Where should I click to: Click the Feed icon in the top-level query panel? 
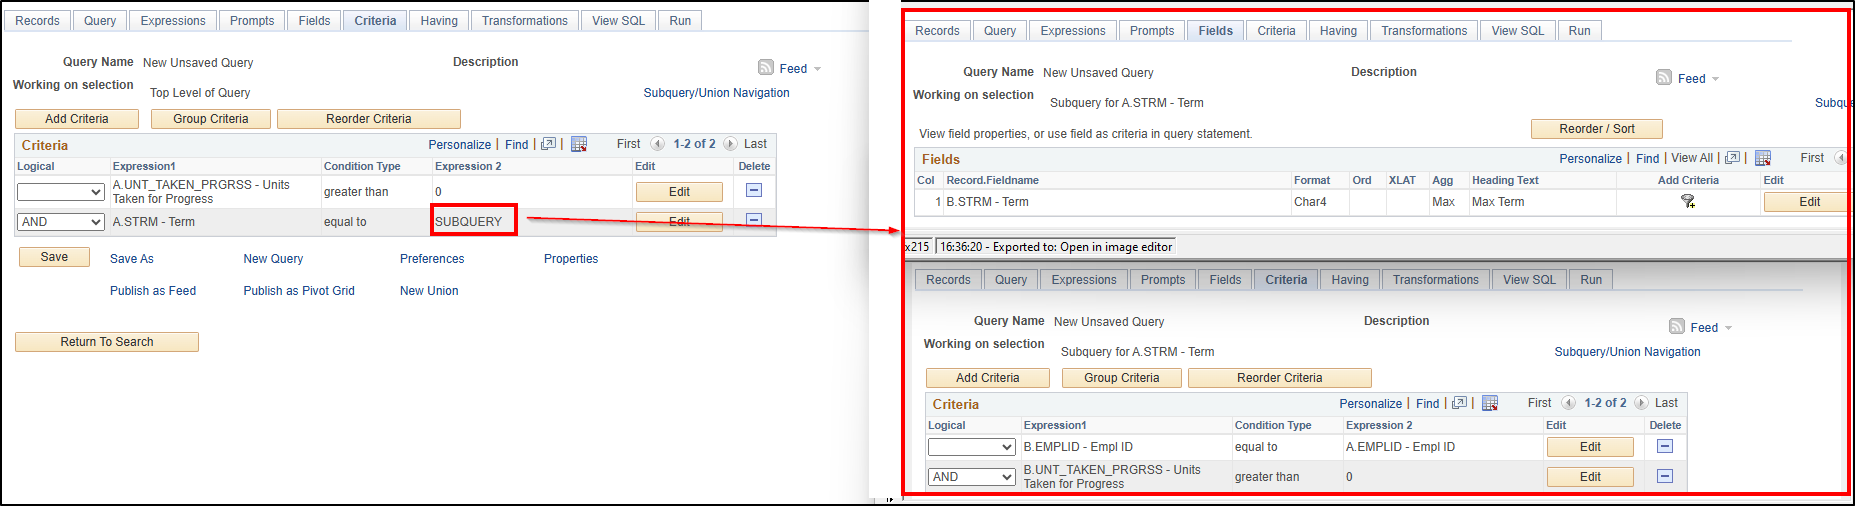click(766, 68)
